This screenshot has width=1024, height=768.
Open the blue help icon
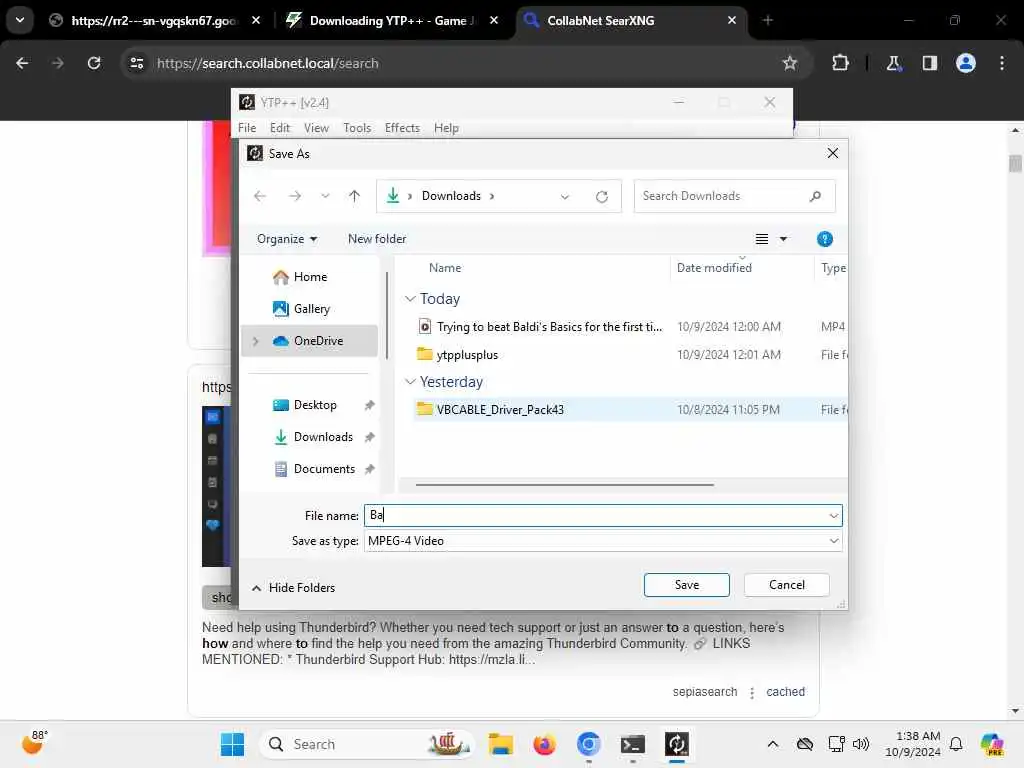pos(825,239)
